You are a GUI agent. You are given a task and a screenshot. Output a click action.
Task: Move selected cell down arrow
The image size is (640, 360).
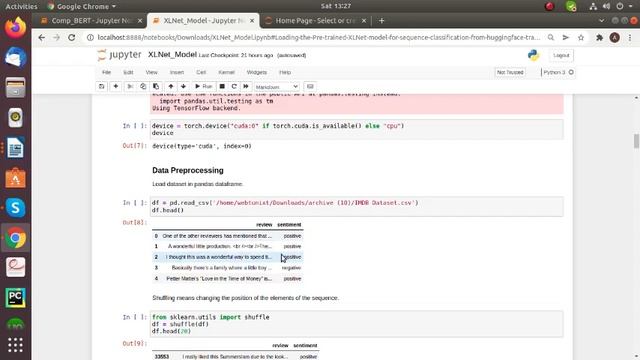(x=183, y=87)
